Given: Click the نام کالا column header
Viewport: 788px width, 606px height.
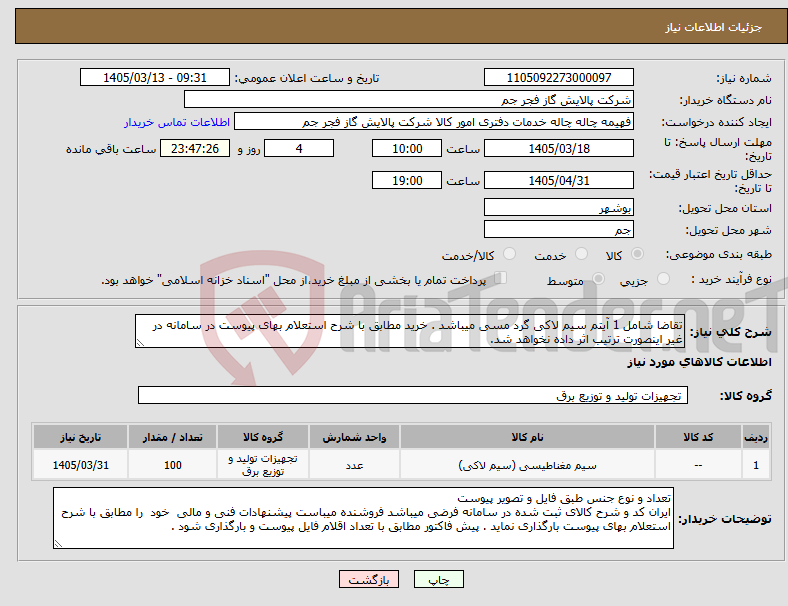Looking at the screenshot, I should 527,437.
